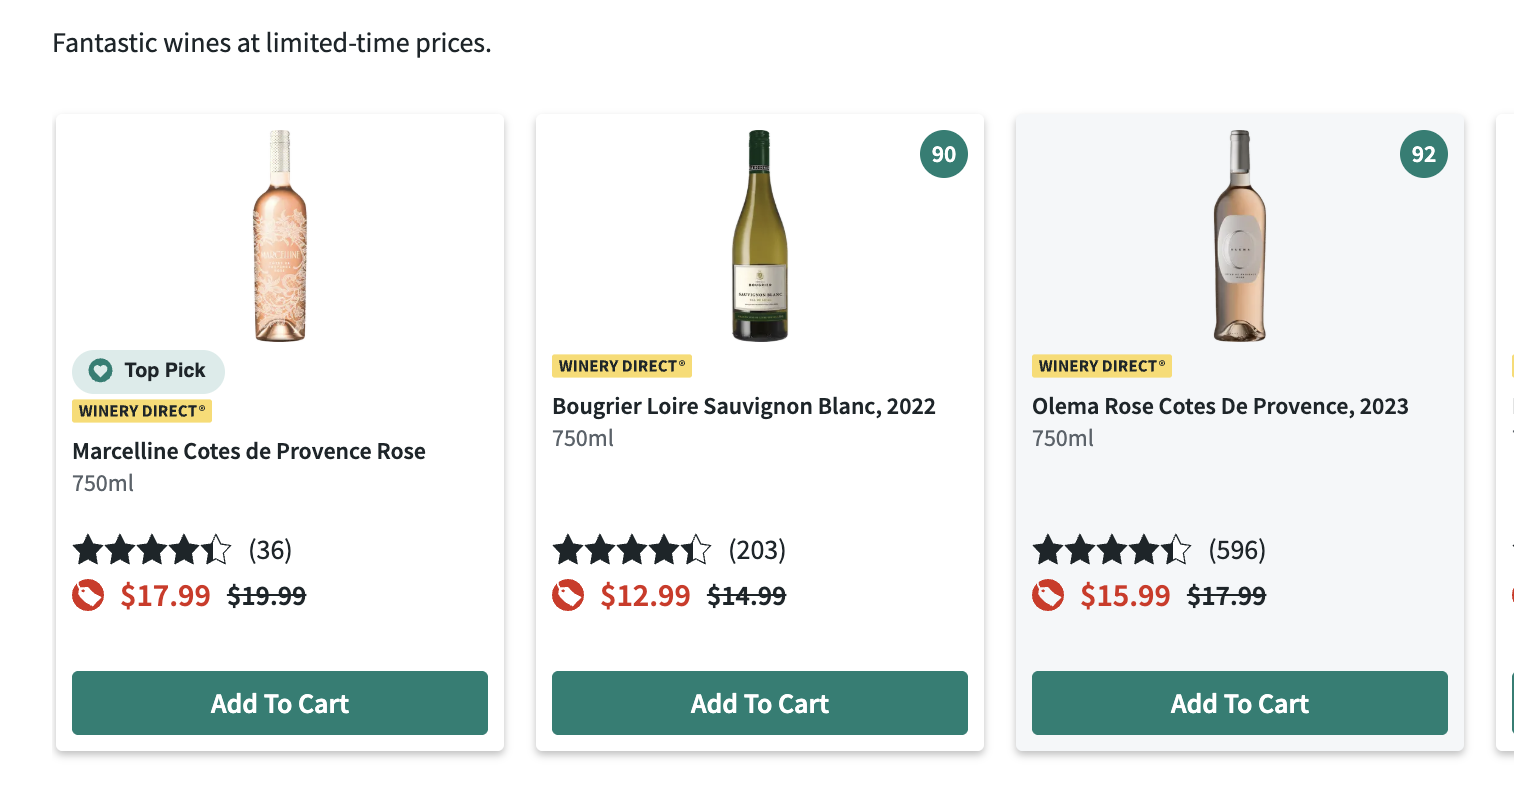Viewport: 1514px width, 804px height.
Task: View Olema Rose Cotes De Provence, 2023 details
Action: [1220, 406]
